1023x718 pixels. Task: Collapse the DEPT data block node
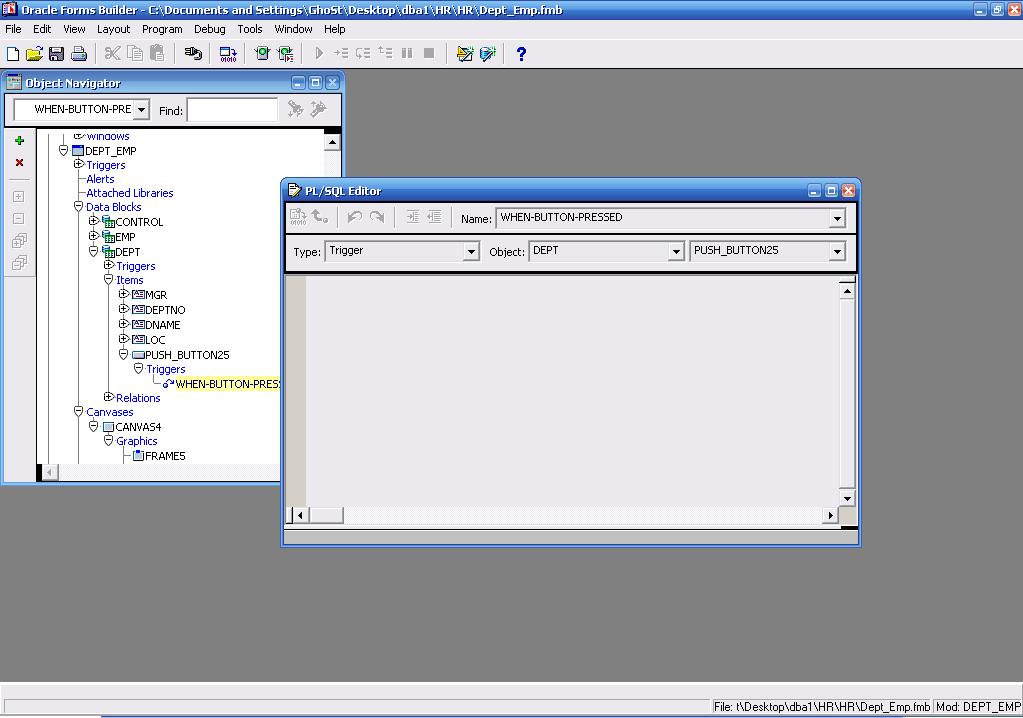pos(94,251)
